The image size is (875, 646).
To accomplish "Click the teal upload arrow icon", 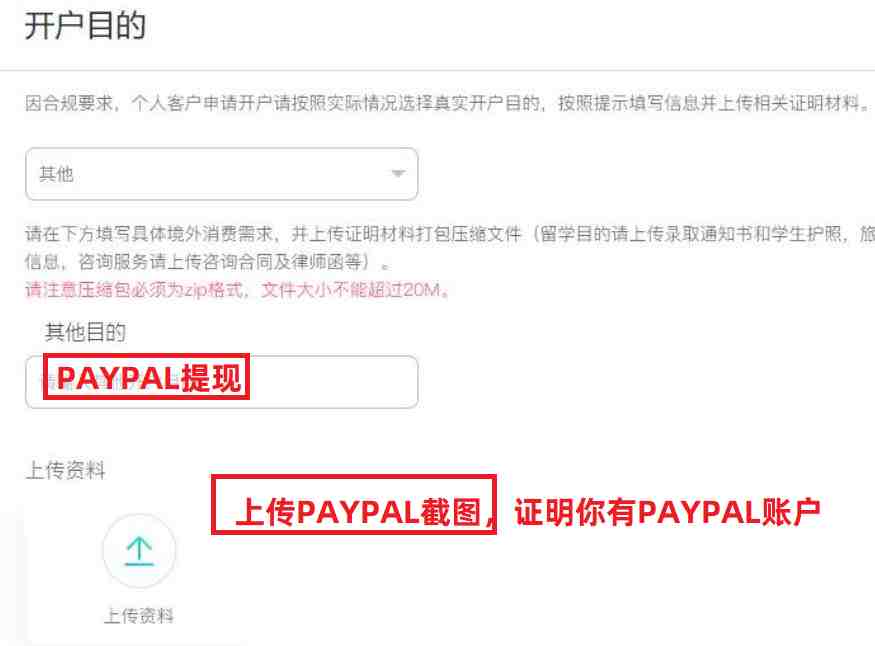I will (139, 551).
